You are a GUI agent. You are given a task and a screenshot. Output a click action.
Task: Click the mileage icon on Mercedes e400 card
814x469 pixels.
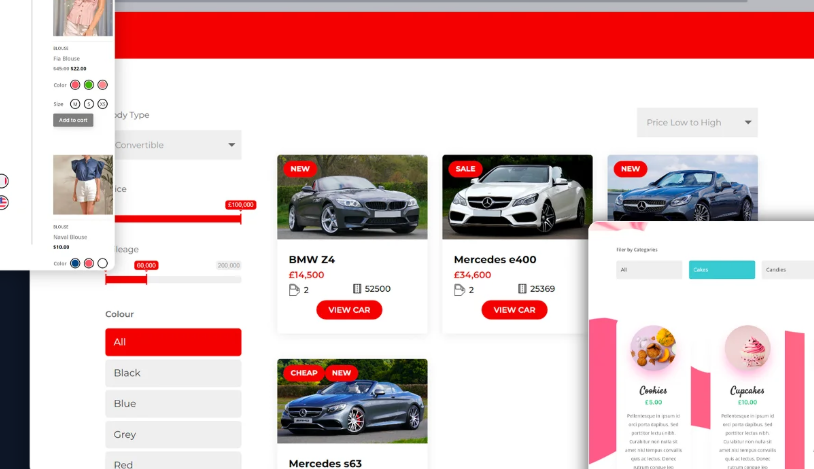[x=522, y=289]
